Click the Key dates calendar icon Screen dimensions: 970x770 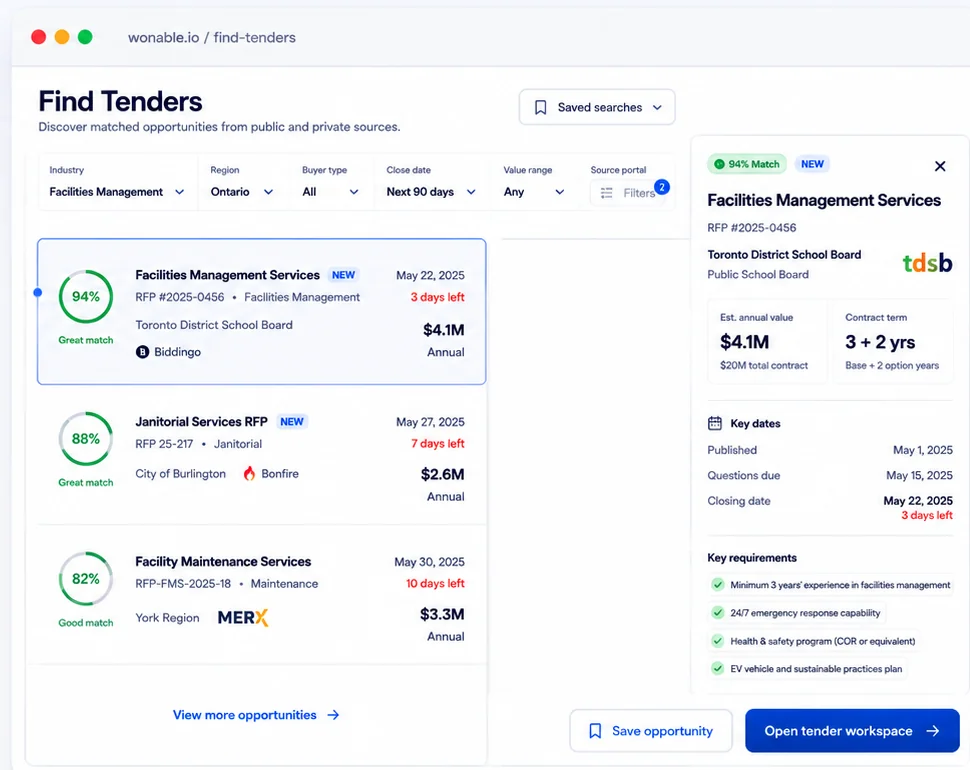715,423
